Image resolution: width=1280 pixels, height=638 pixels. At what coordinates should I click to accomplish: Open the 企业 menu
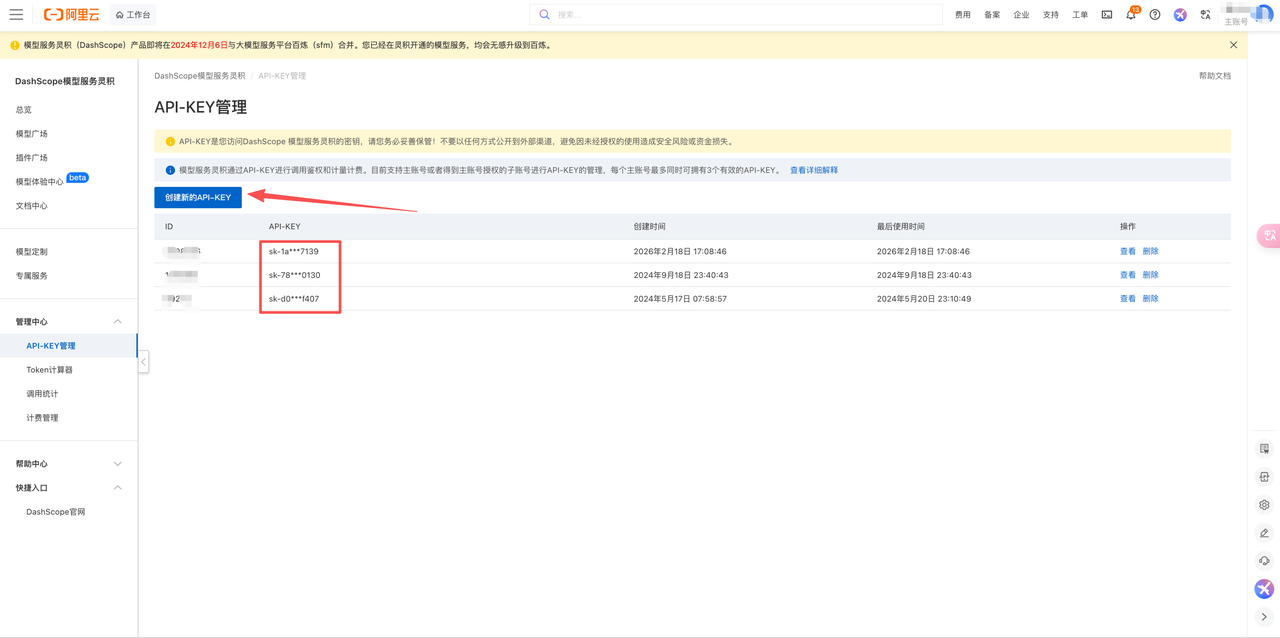[x=1021, y=15]
